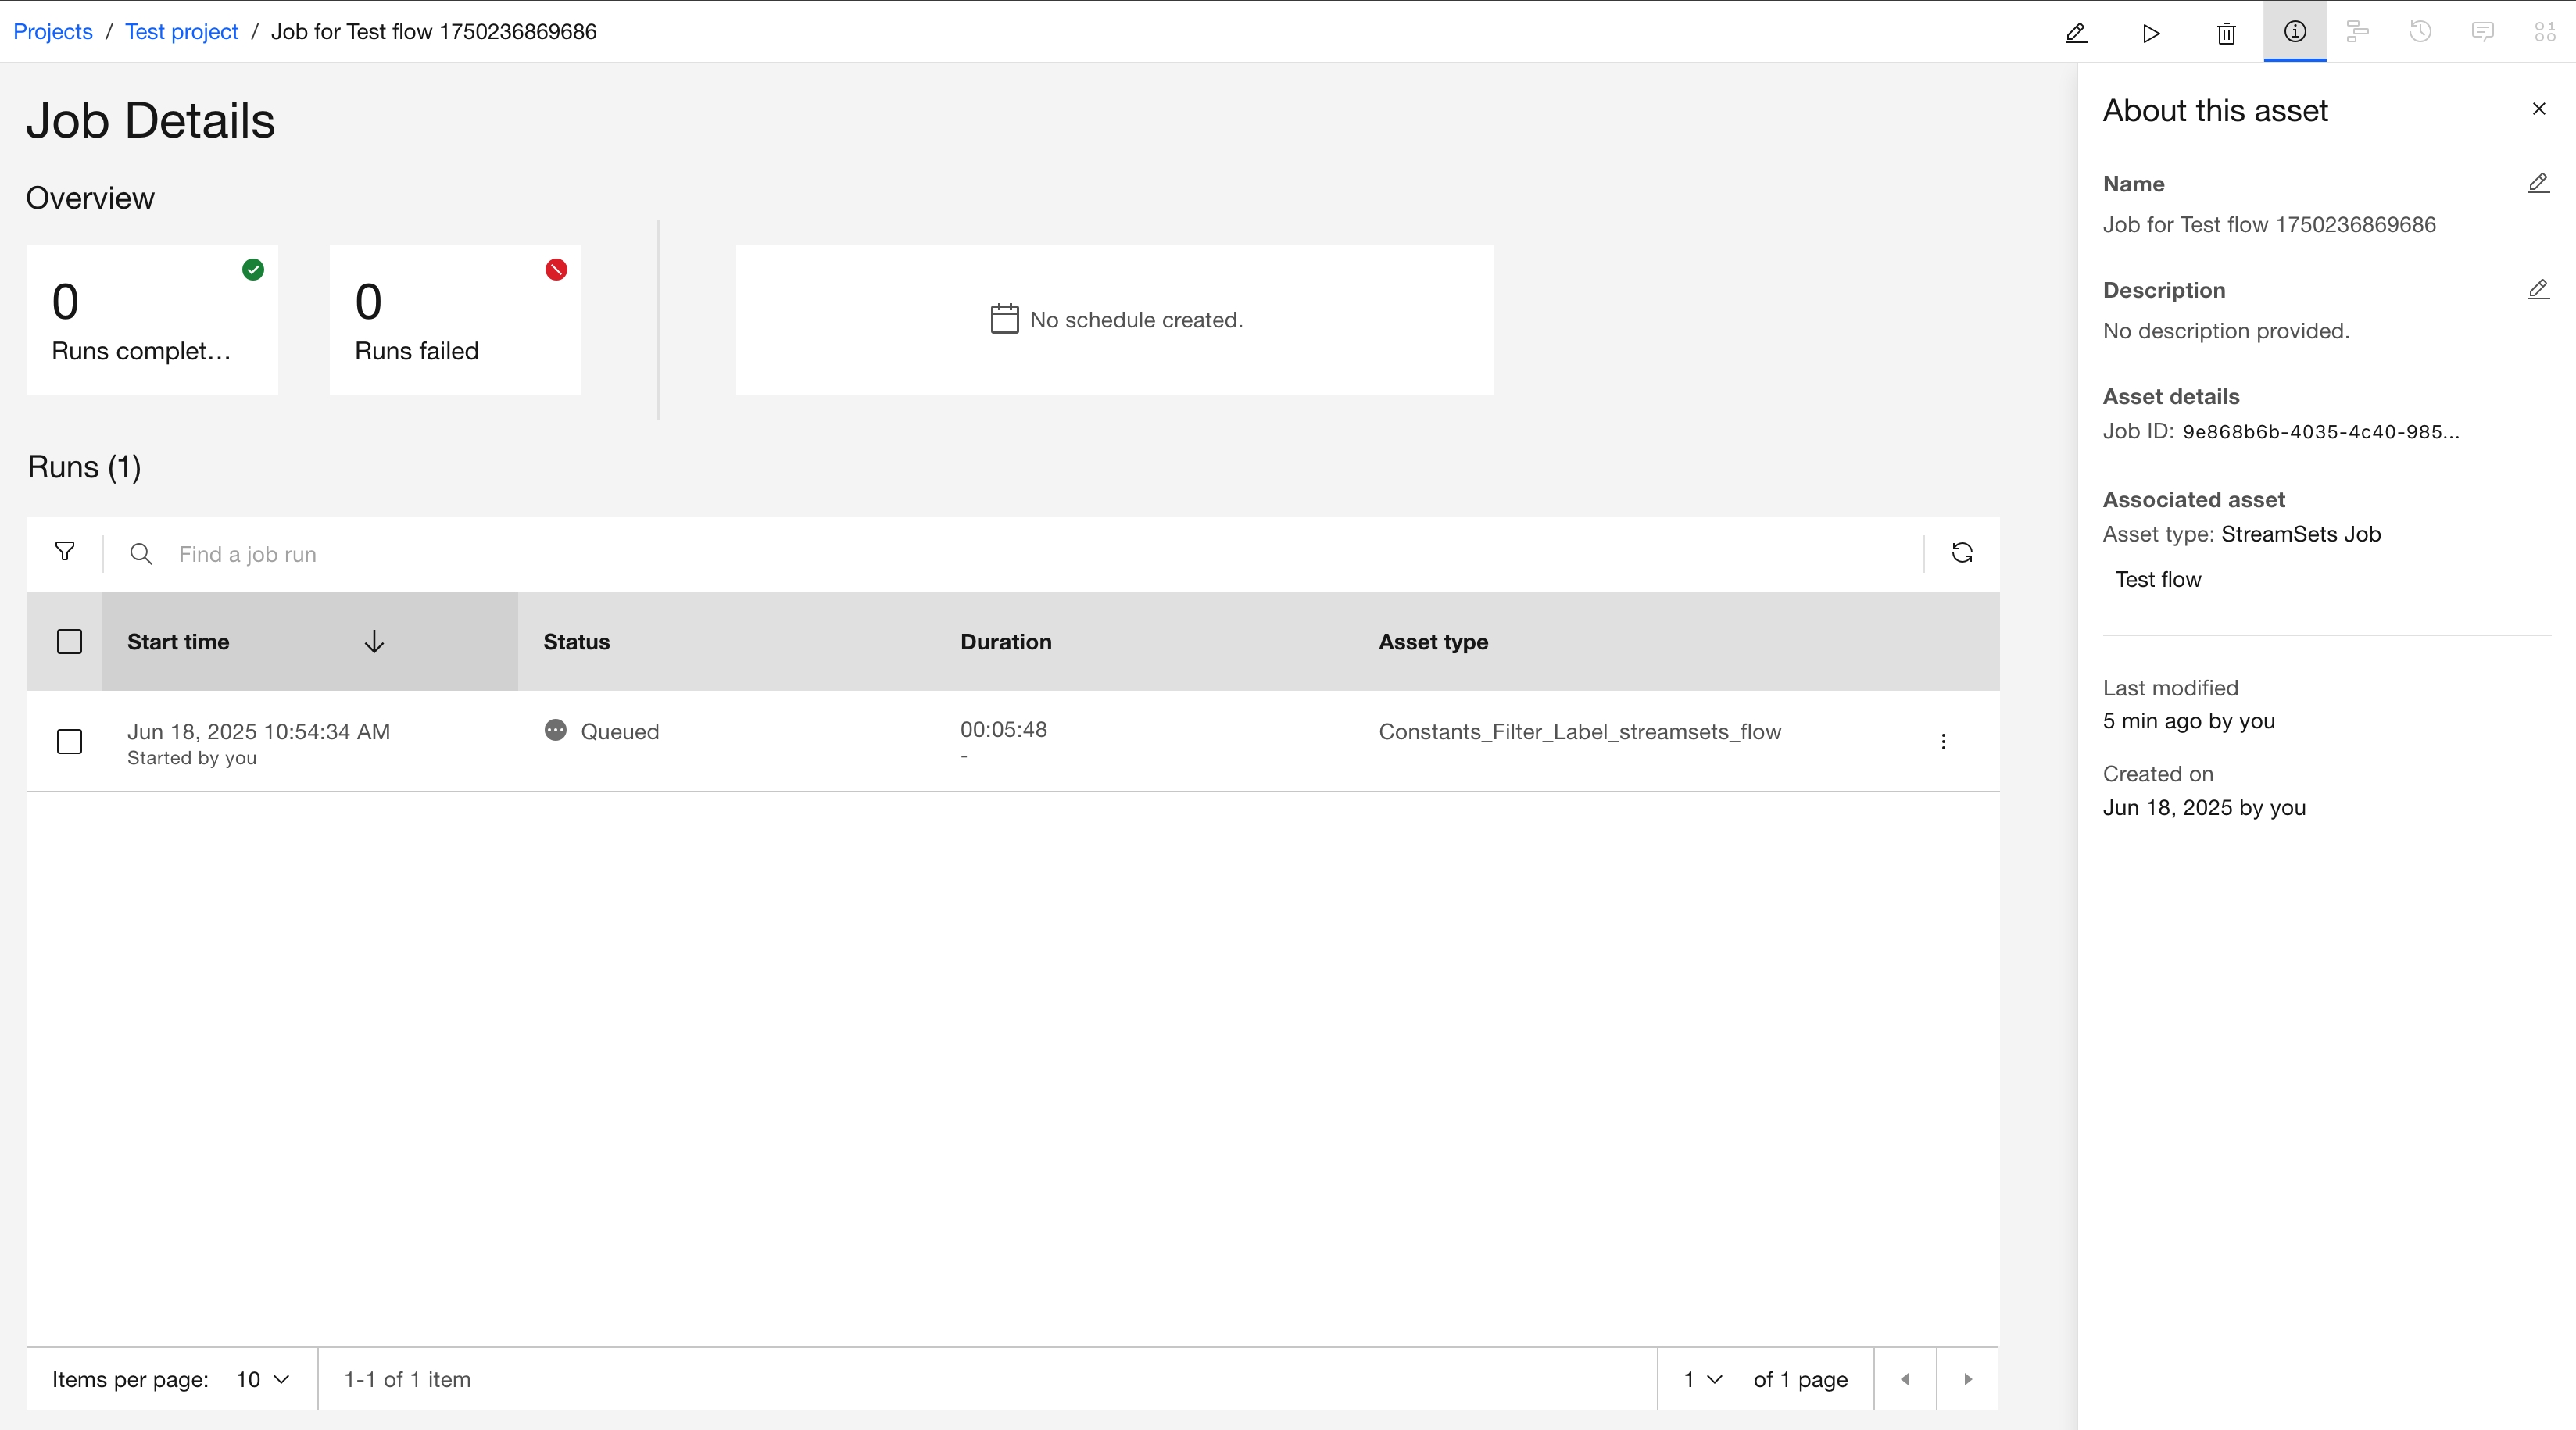Click the green completed-runs status icon
The width and height of the screenshot is (2576, 1430).
pyautogui.click(x=253, y=269)
